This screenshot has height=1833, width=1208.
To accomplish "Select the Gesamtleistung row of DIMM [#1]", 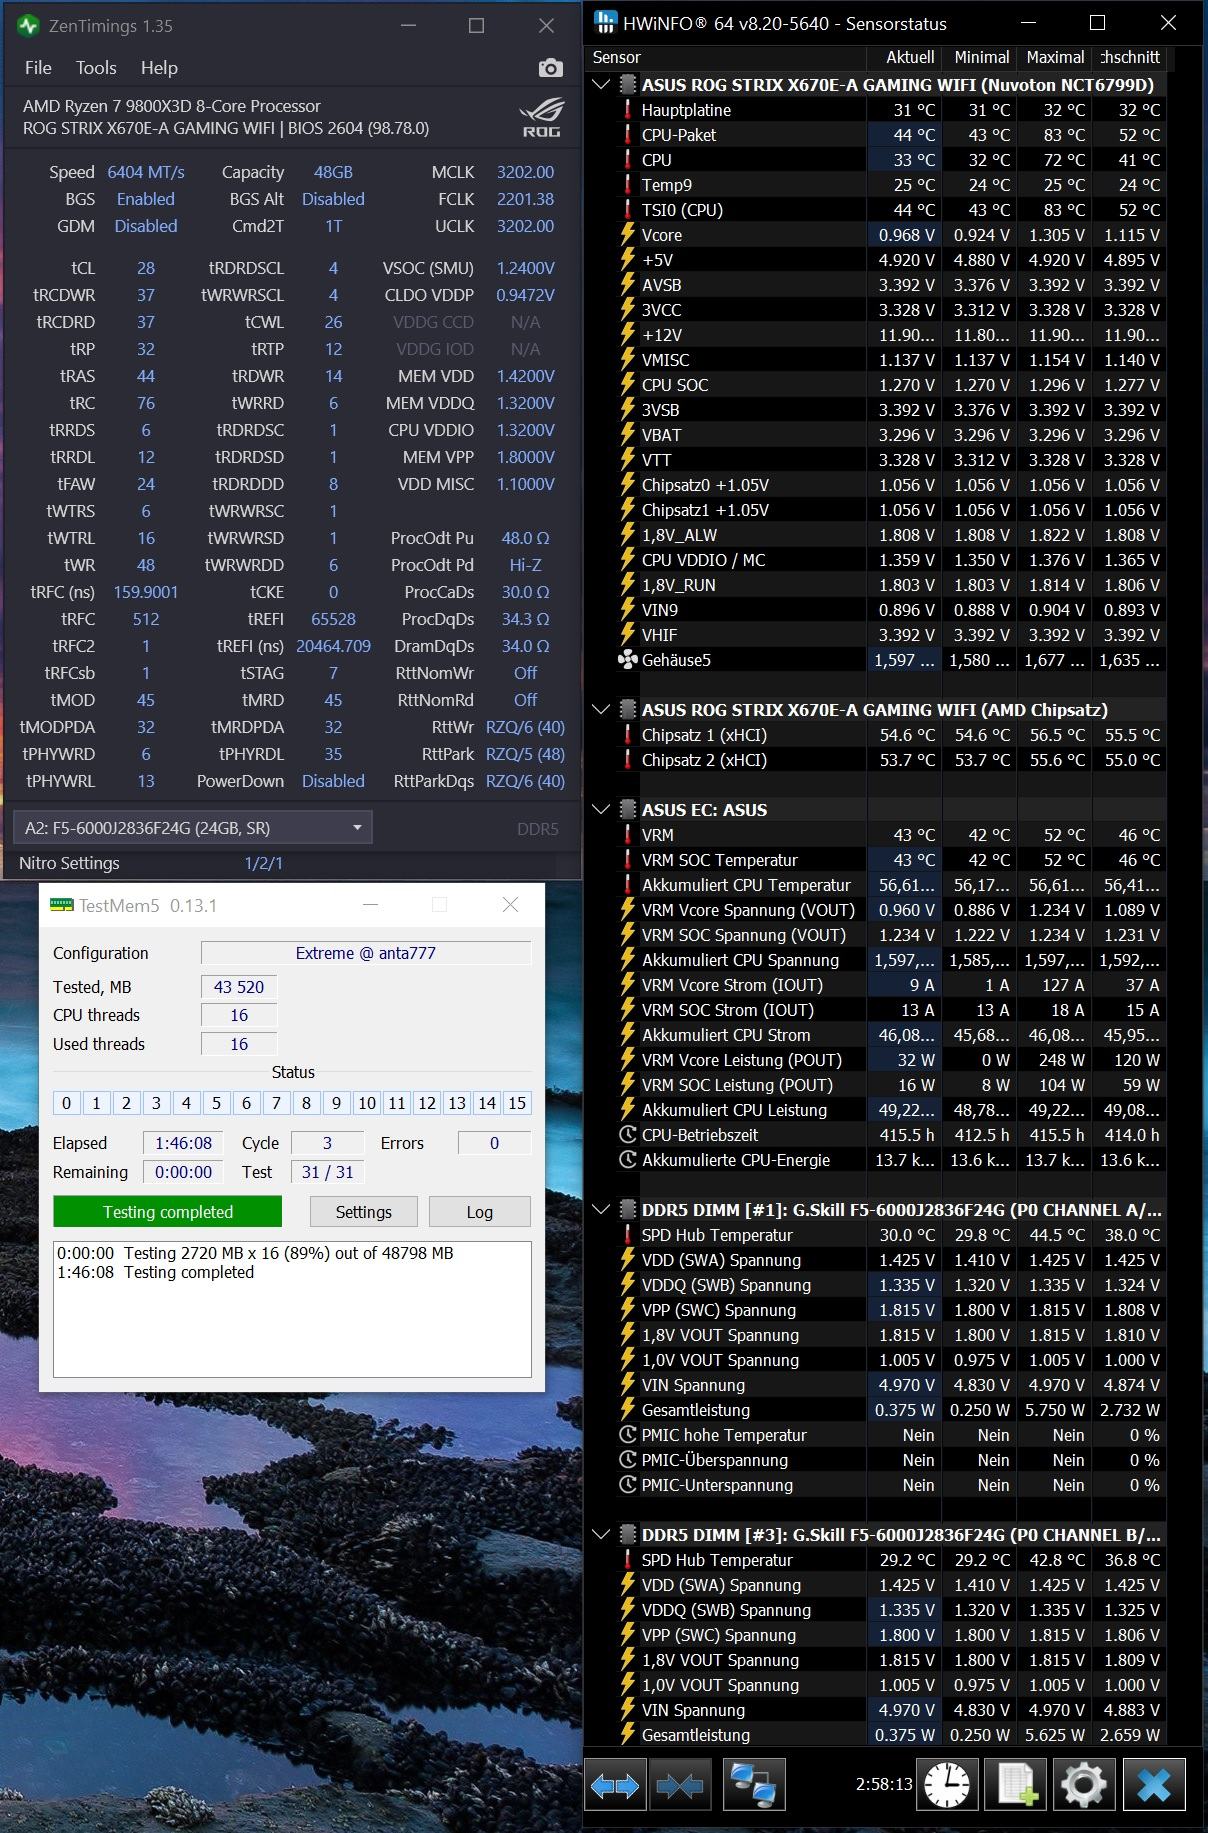I will tap(877, 1410).
